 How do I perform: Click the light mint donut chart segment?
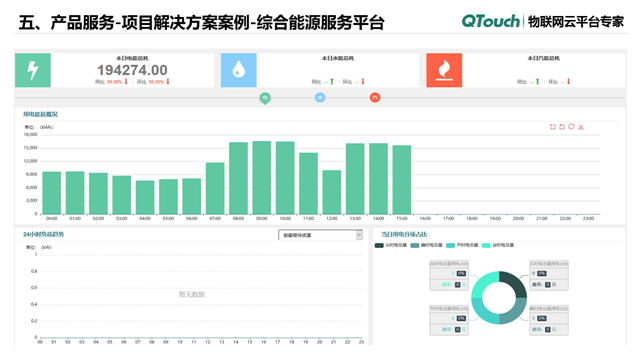483,283
